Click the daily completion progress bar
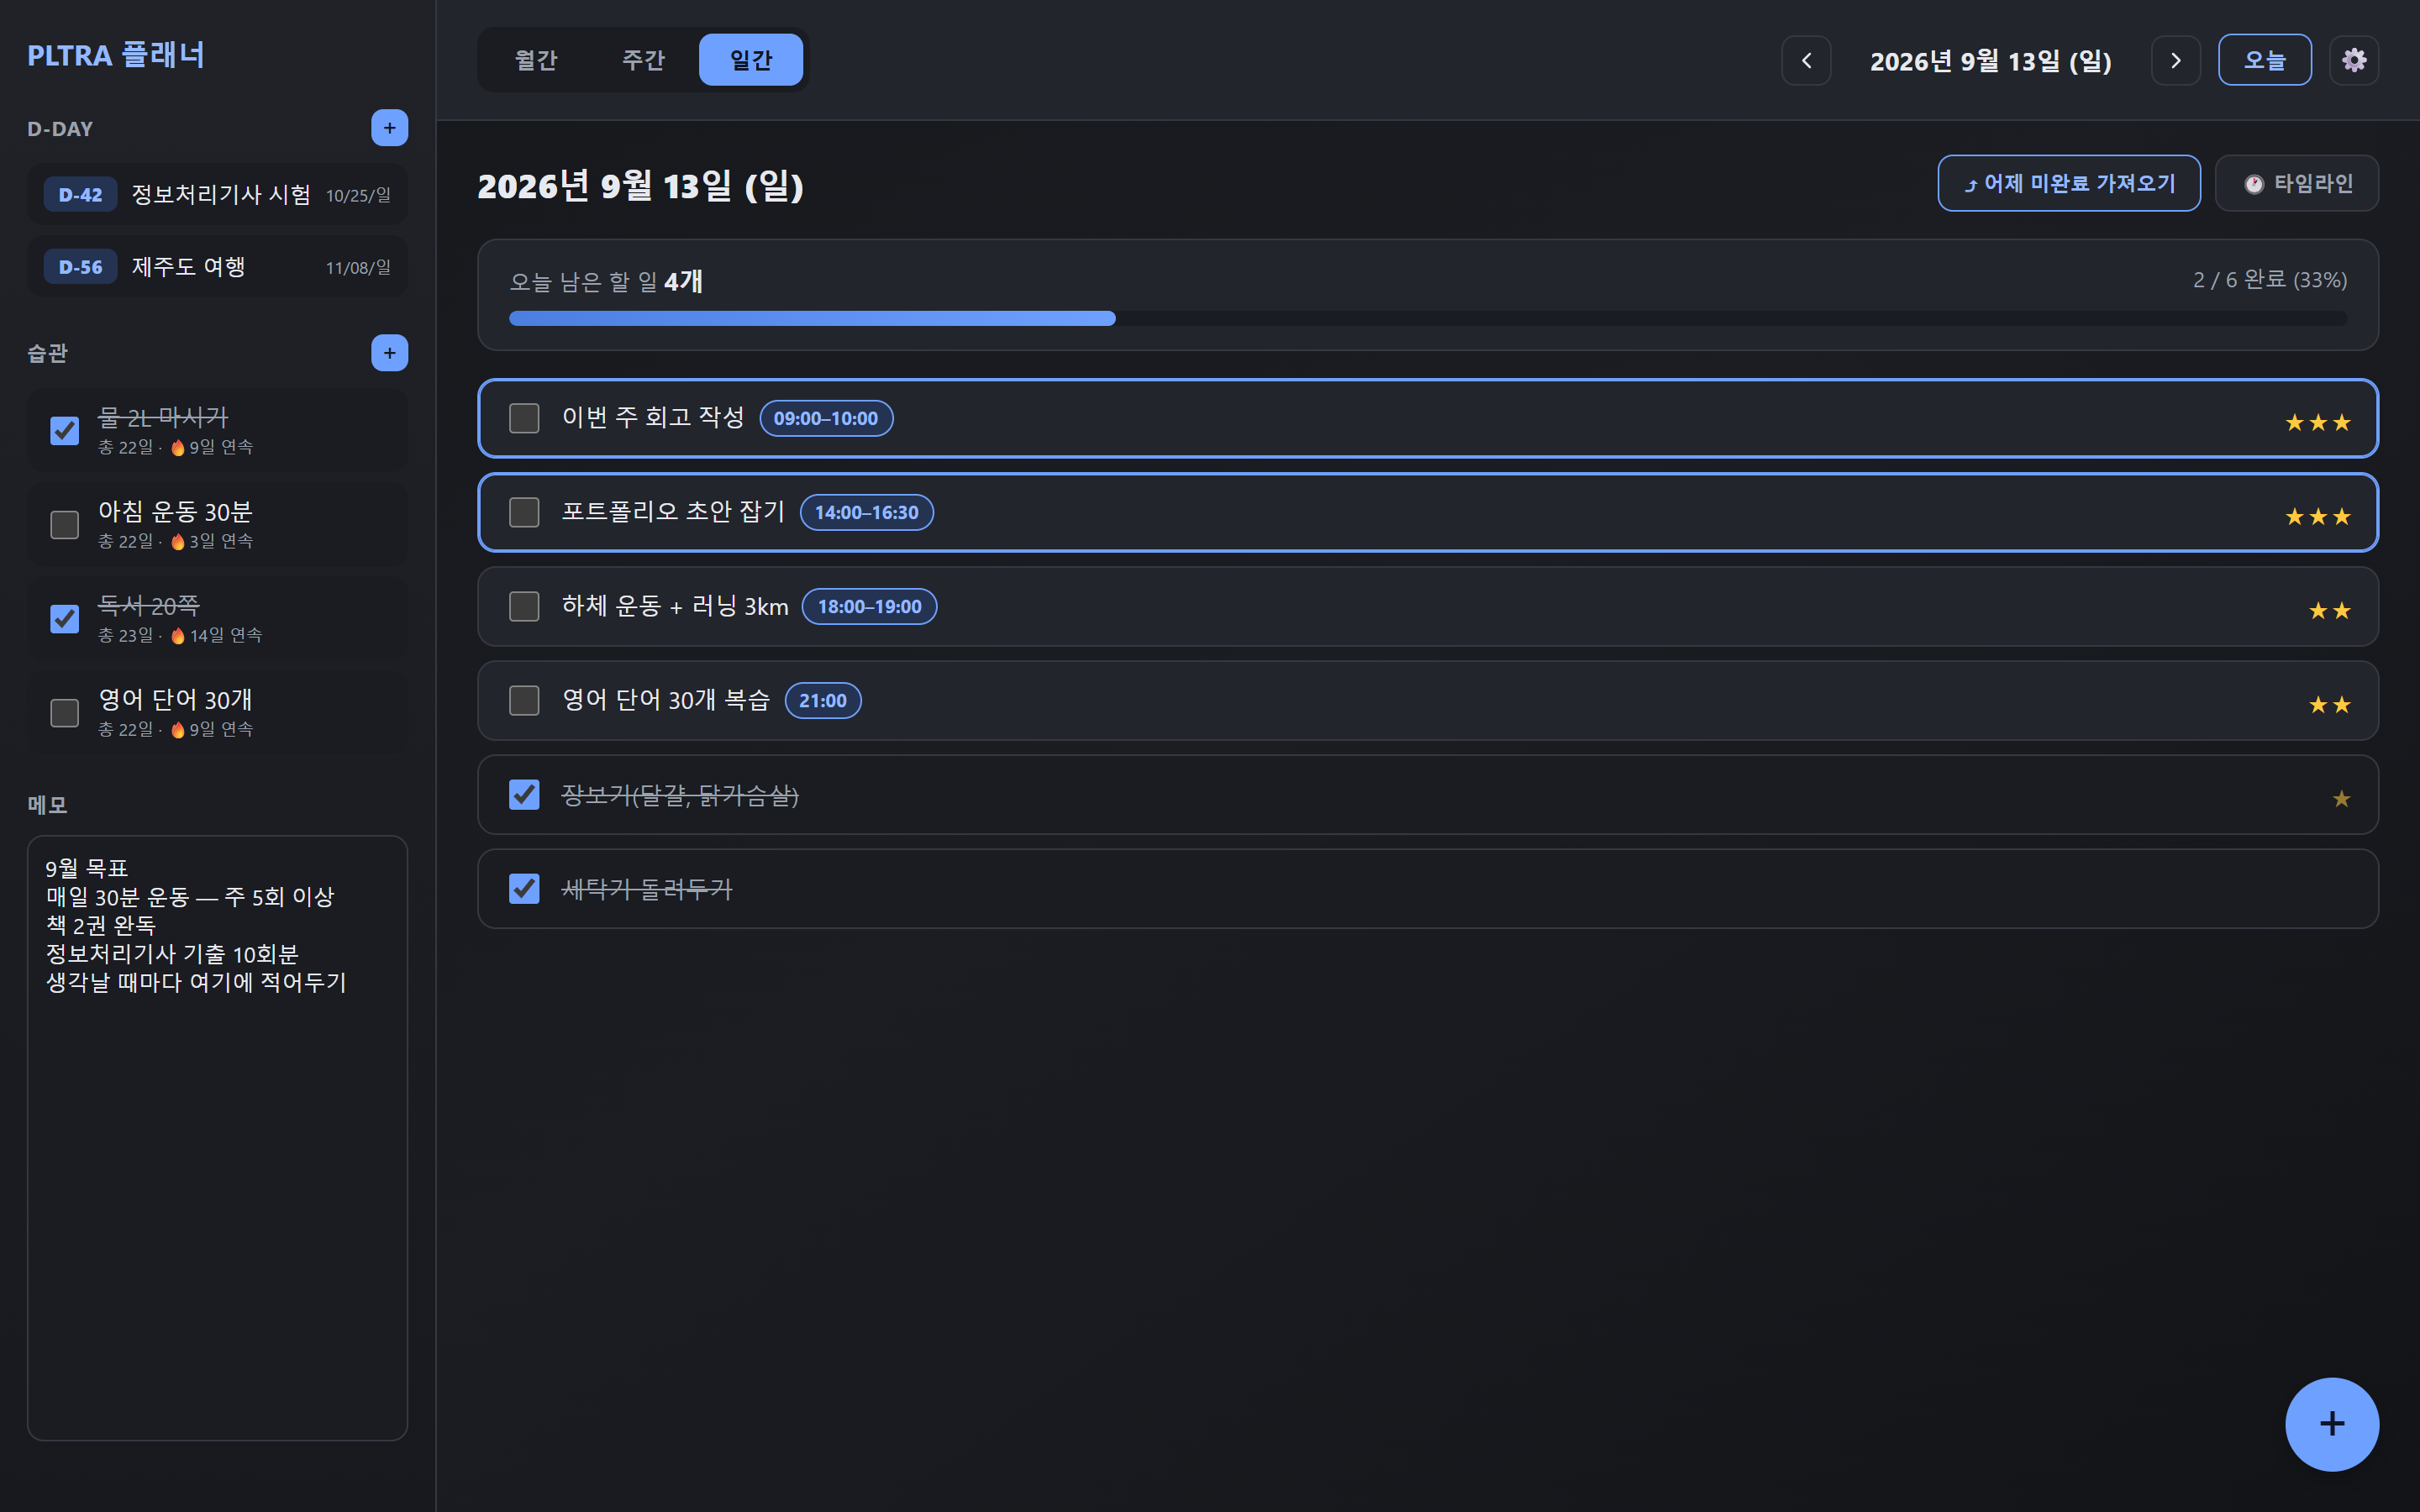The height and width of the screenshot is (1512, 2420). (1427, 318)
